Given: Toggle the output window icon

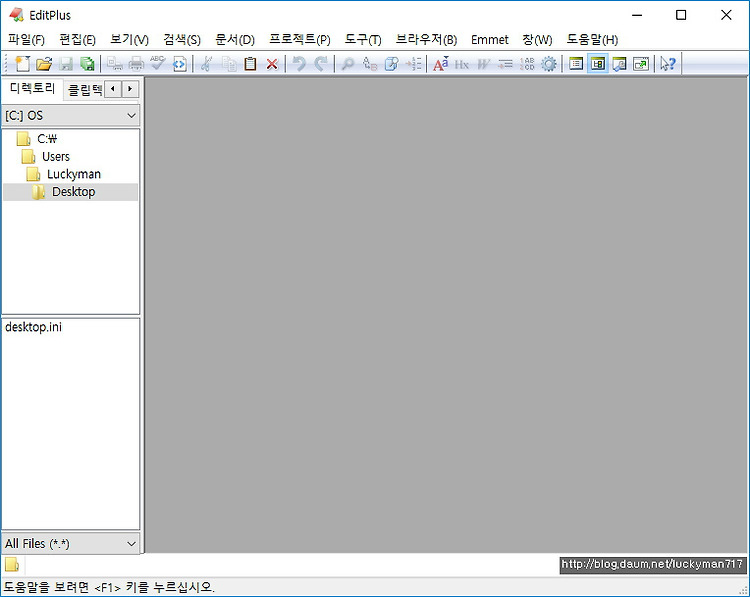Looking at the screenshot, I should tap(619, 64).
